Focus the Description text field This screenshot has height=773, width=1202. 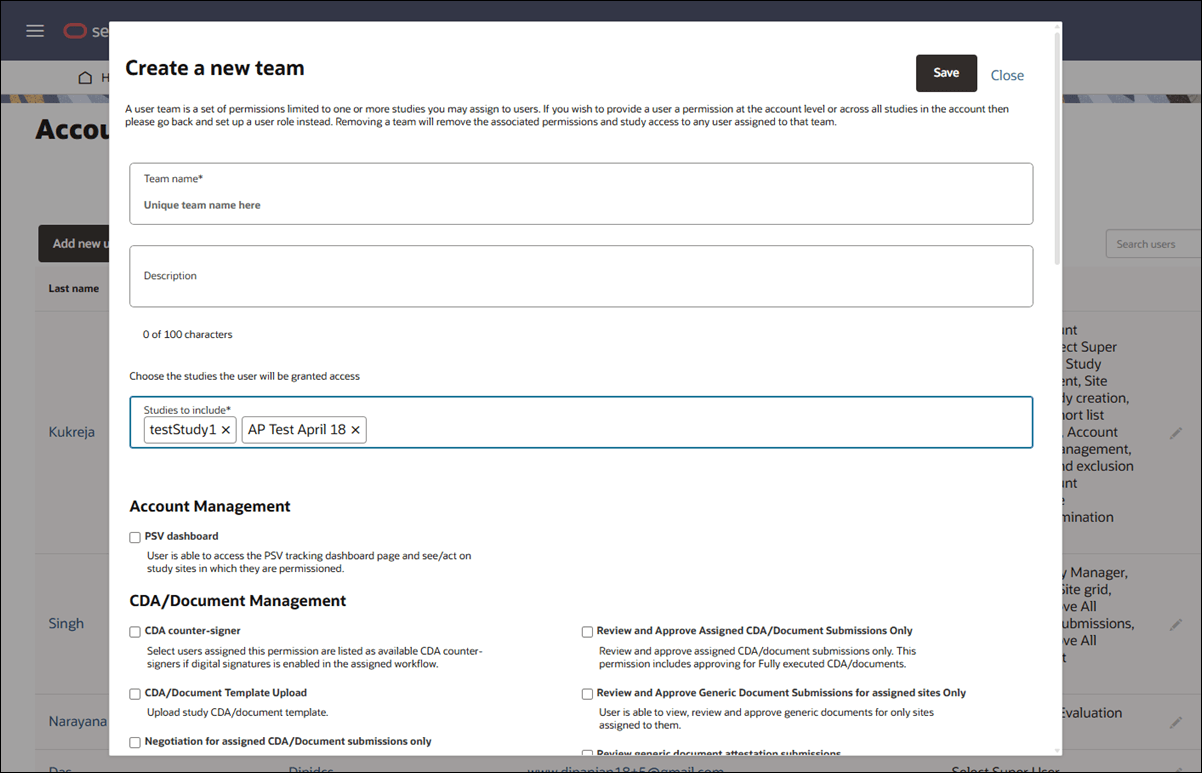coord(581,276)
